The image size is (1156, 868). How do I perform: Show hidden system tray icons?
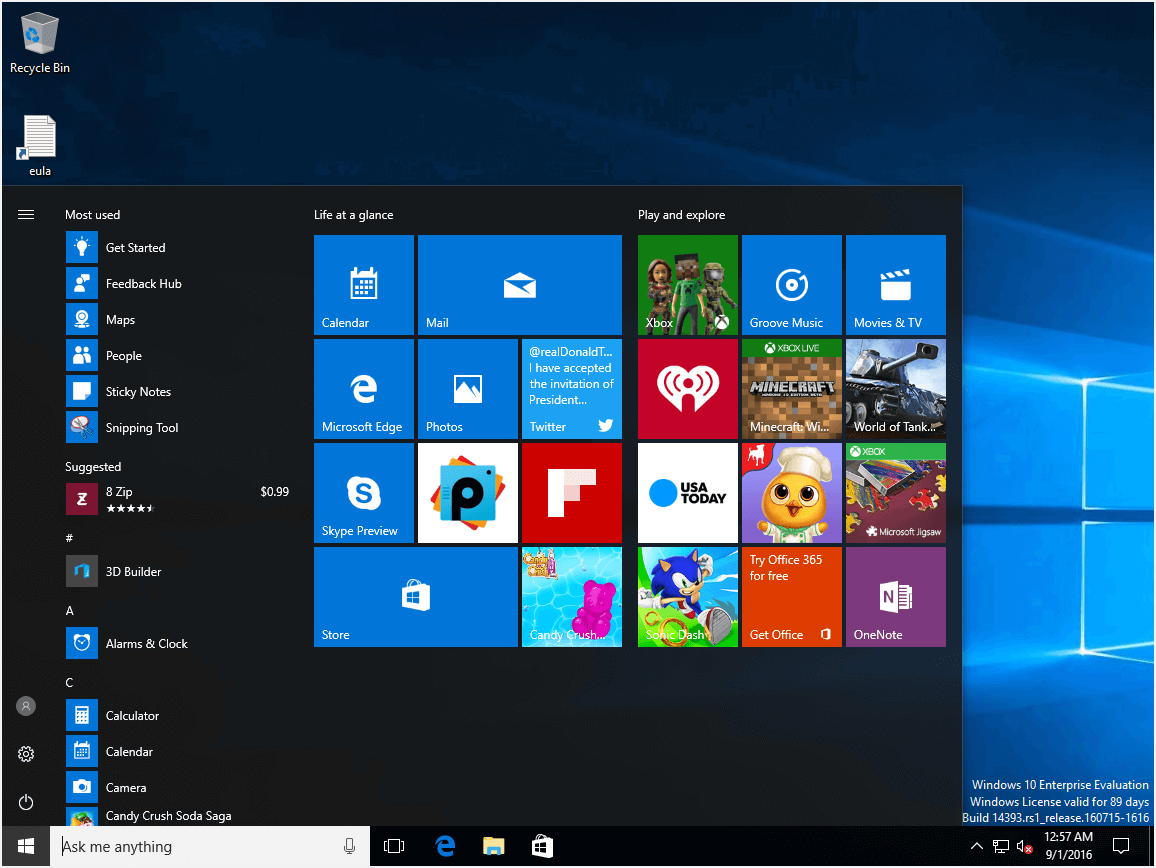[977, 847]
